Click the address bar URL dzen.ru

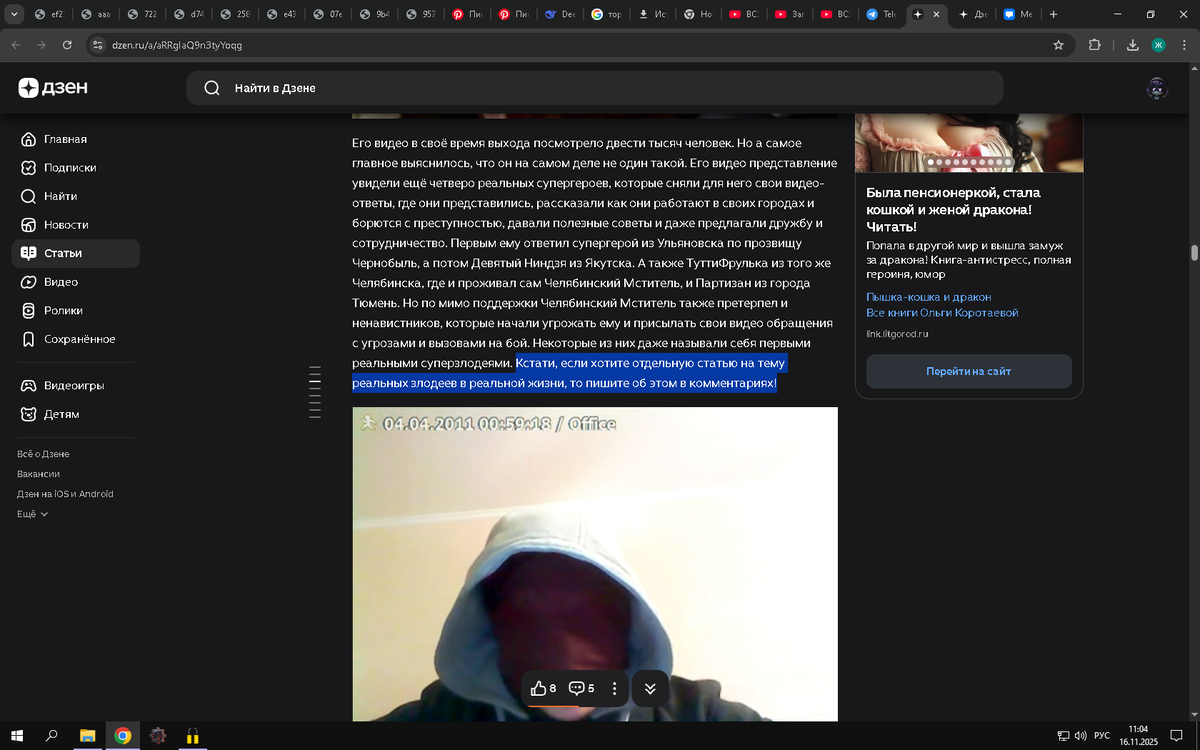coord(177,45)
